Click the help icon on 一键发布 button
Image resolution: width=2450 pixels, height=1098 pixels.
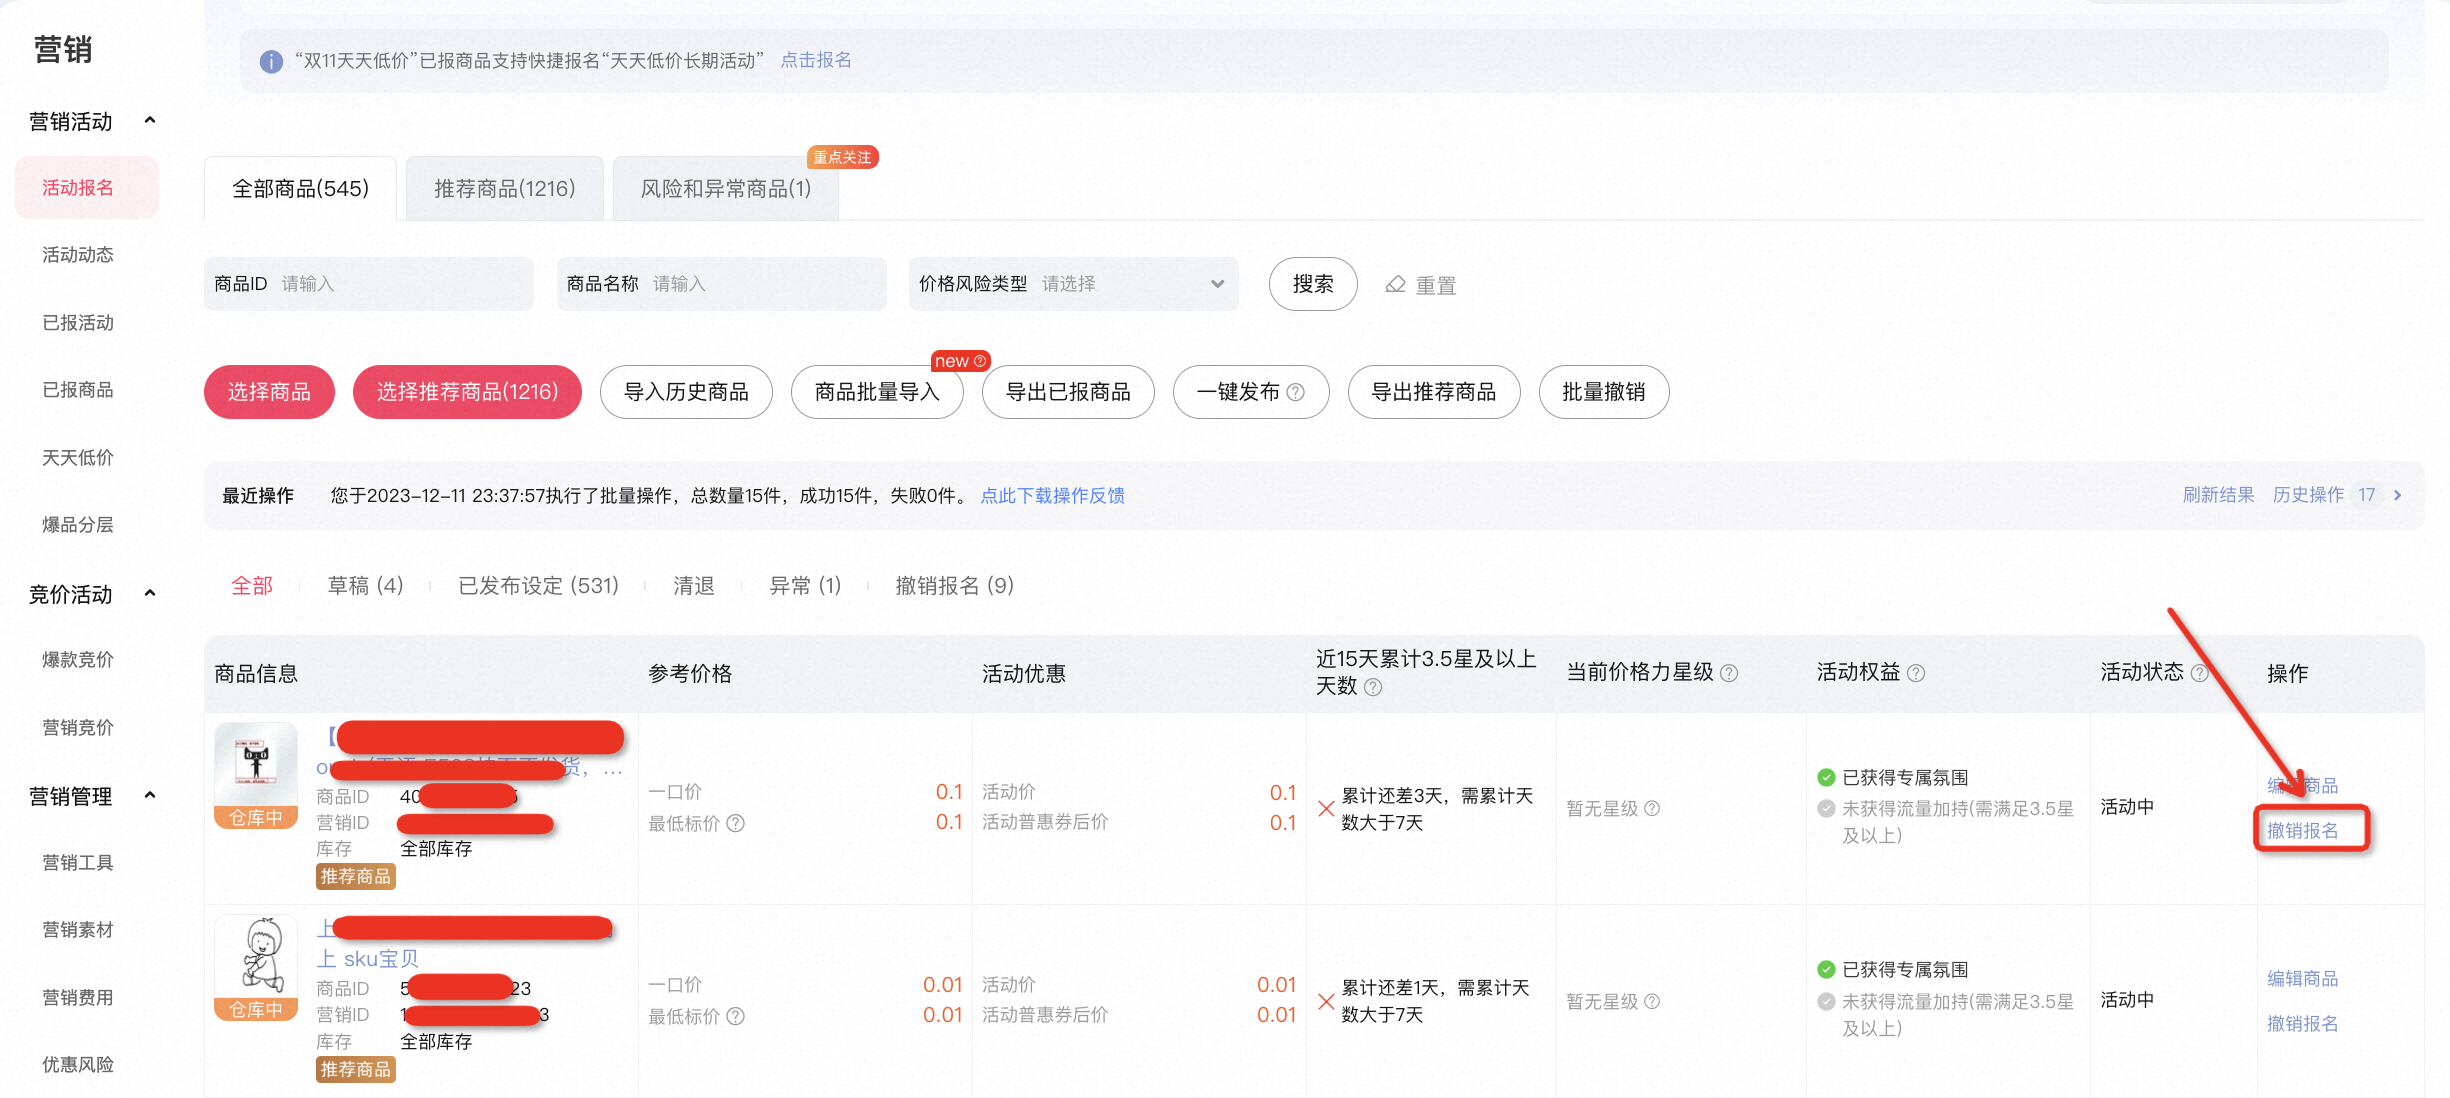pyautogui.click(x=1295, y=392)
